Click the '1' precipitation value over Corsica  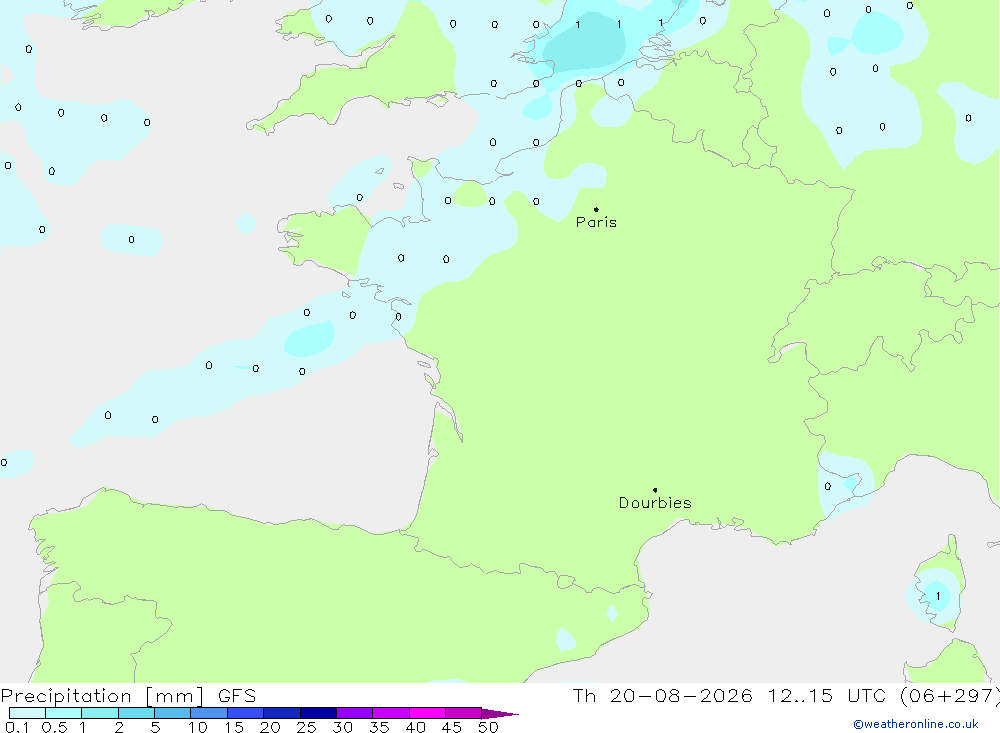tap(938, 596)
